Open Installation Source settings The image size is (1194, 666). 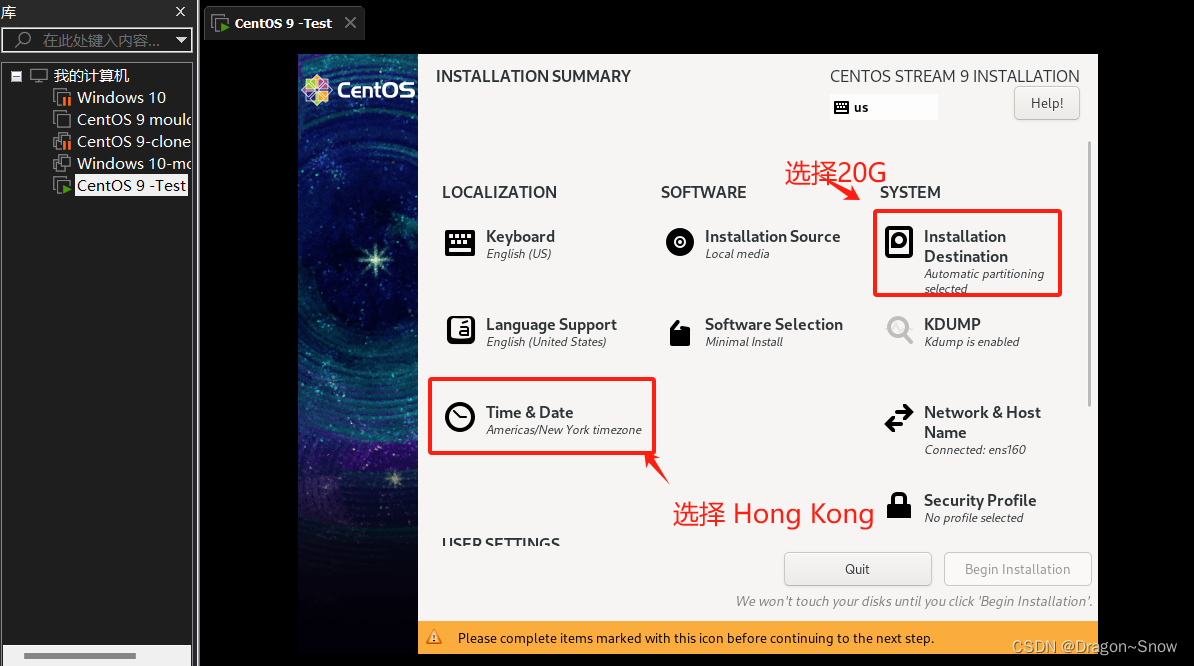[x=772, y=237]
